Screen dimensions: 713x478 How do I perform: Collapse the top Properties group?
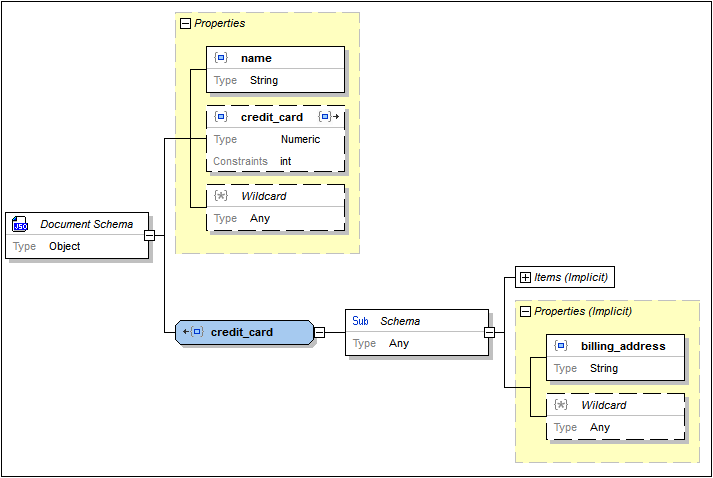coord(185,23)
